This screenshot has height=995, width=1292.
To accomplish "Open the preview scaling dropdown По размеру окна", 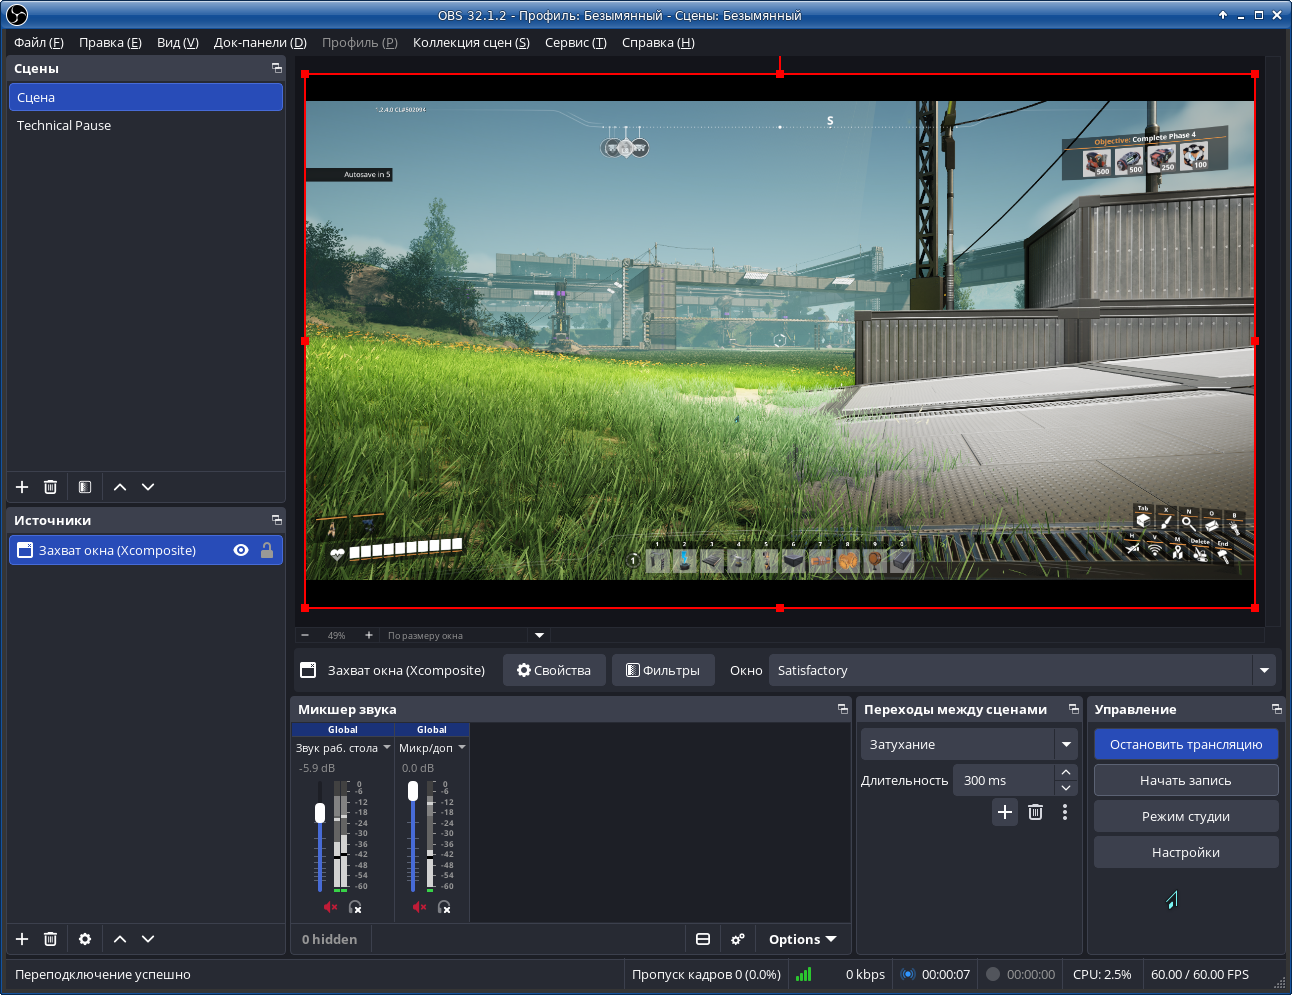I will click(x=540, y=635).
